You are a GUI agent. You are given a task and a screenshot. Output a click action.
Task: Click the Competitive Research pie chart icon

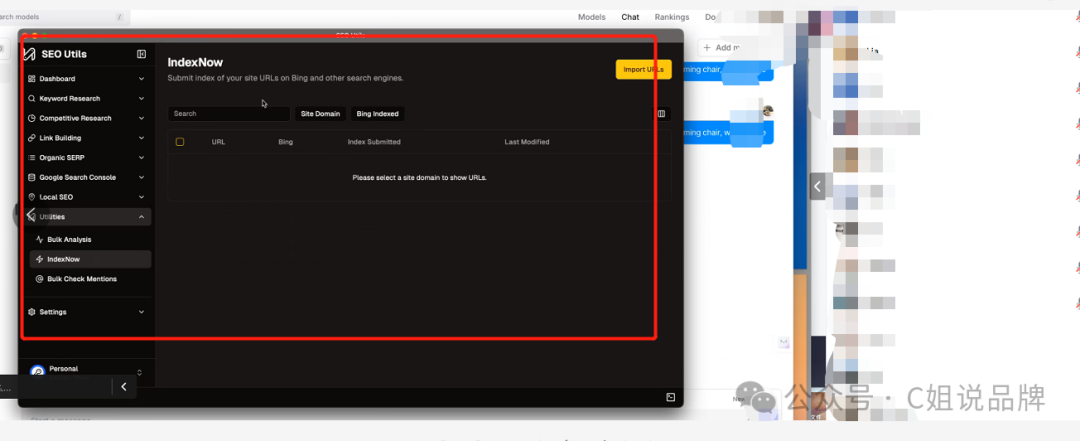32,119
